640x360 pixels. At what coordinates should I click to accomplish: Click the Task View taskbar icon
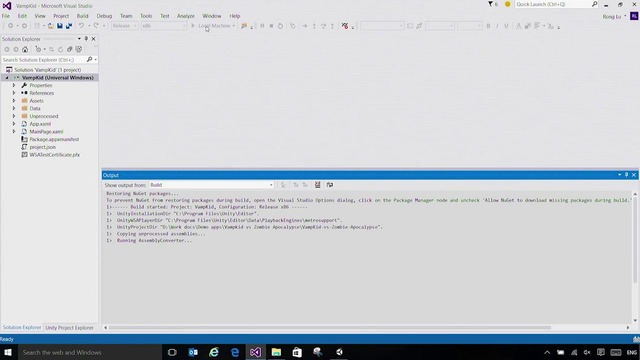coord(172,352)
